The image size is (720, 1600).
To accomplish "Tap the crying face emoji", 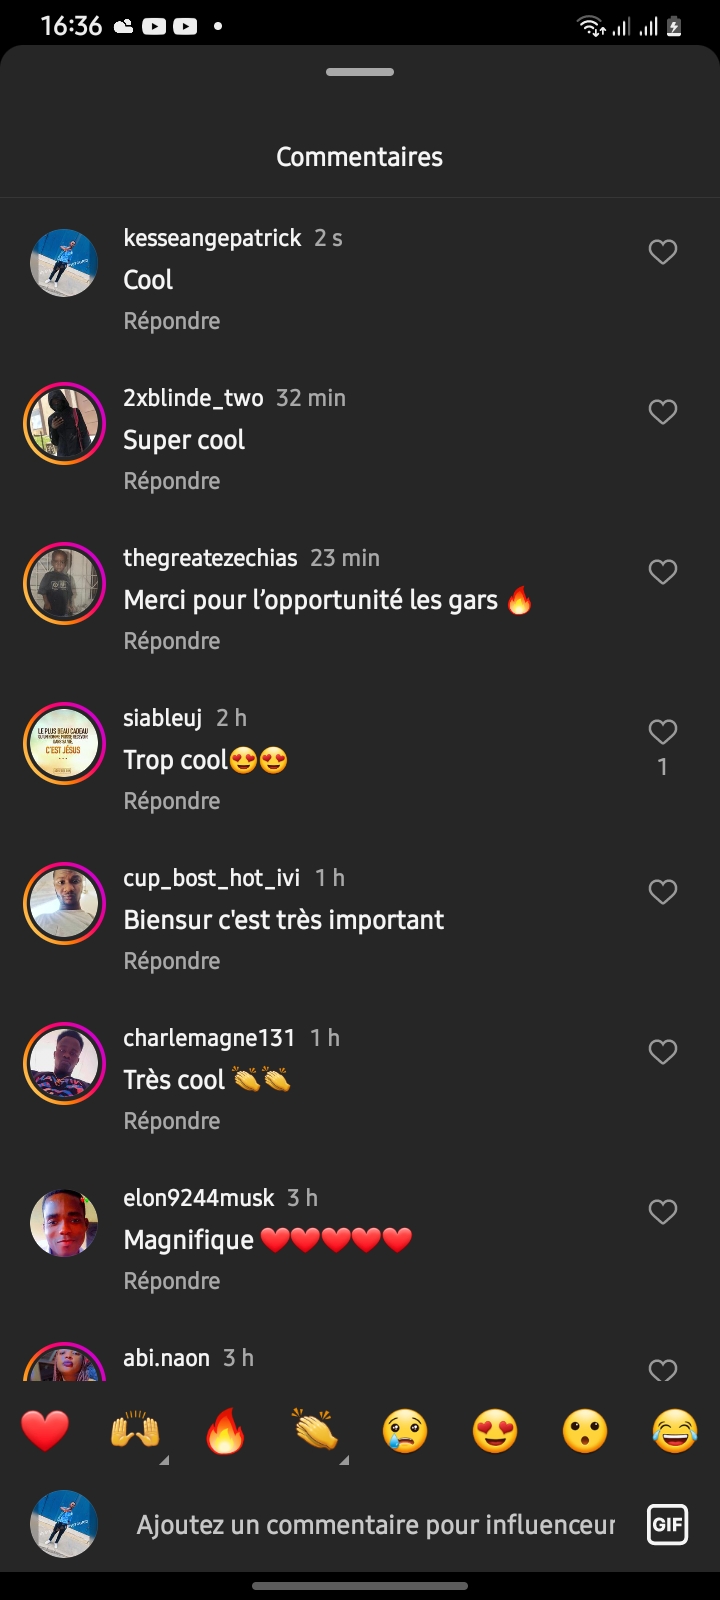I will click(405, 1431).
